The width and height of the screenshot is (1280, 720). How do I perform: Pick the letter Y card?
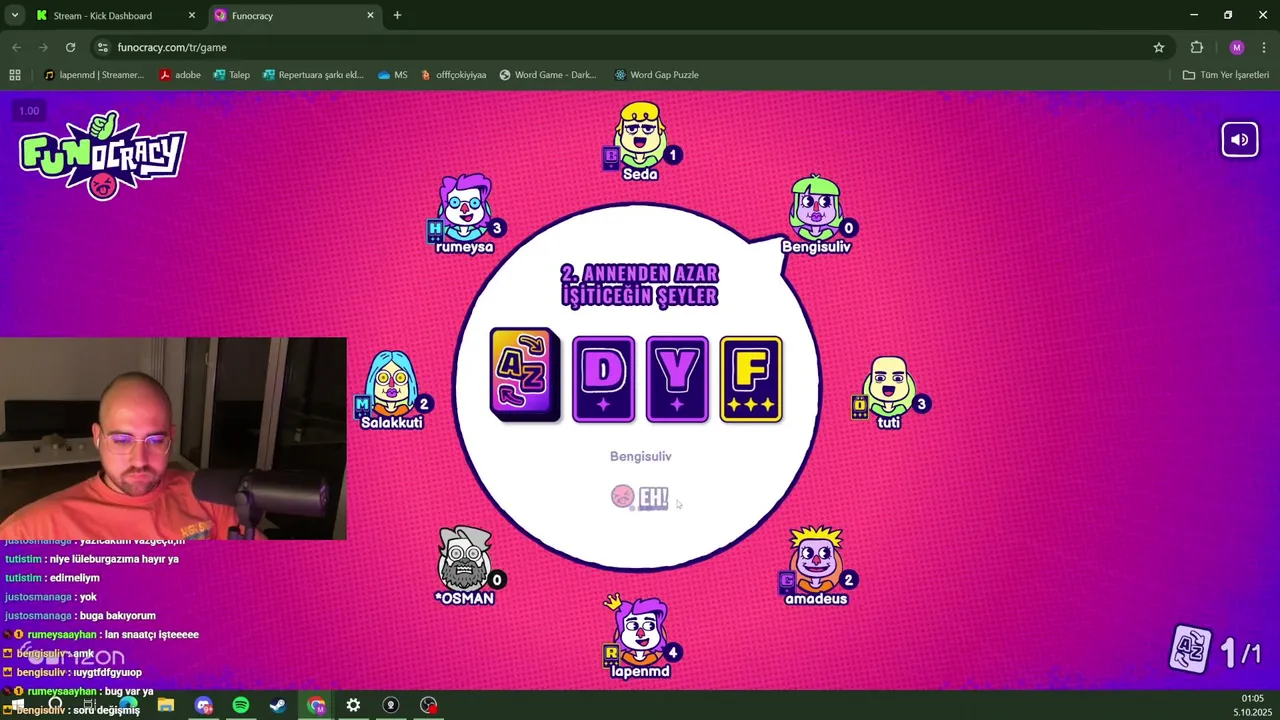677,379
